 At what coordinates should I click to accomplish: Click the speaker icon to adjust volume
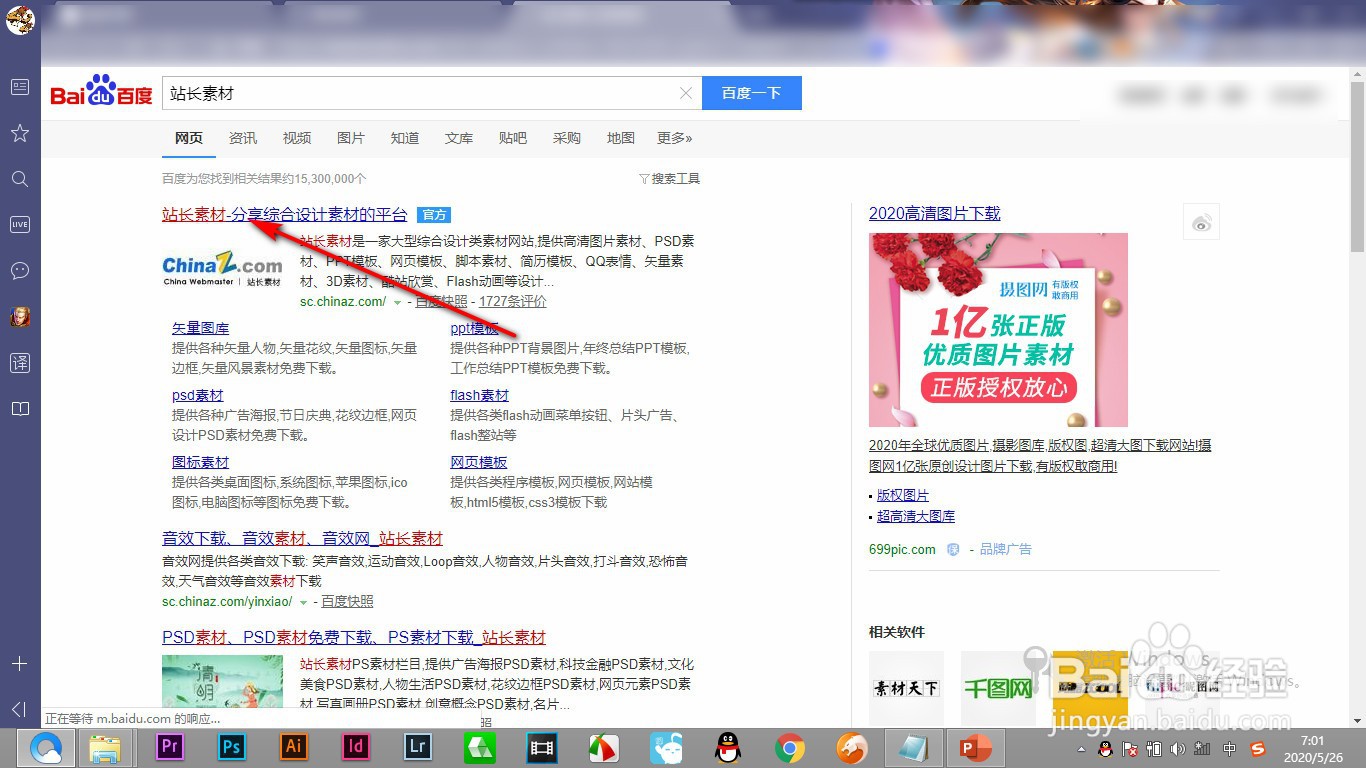click(1178, 749)
